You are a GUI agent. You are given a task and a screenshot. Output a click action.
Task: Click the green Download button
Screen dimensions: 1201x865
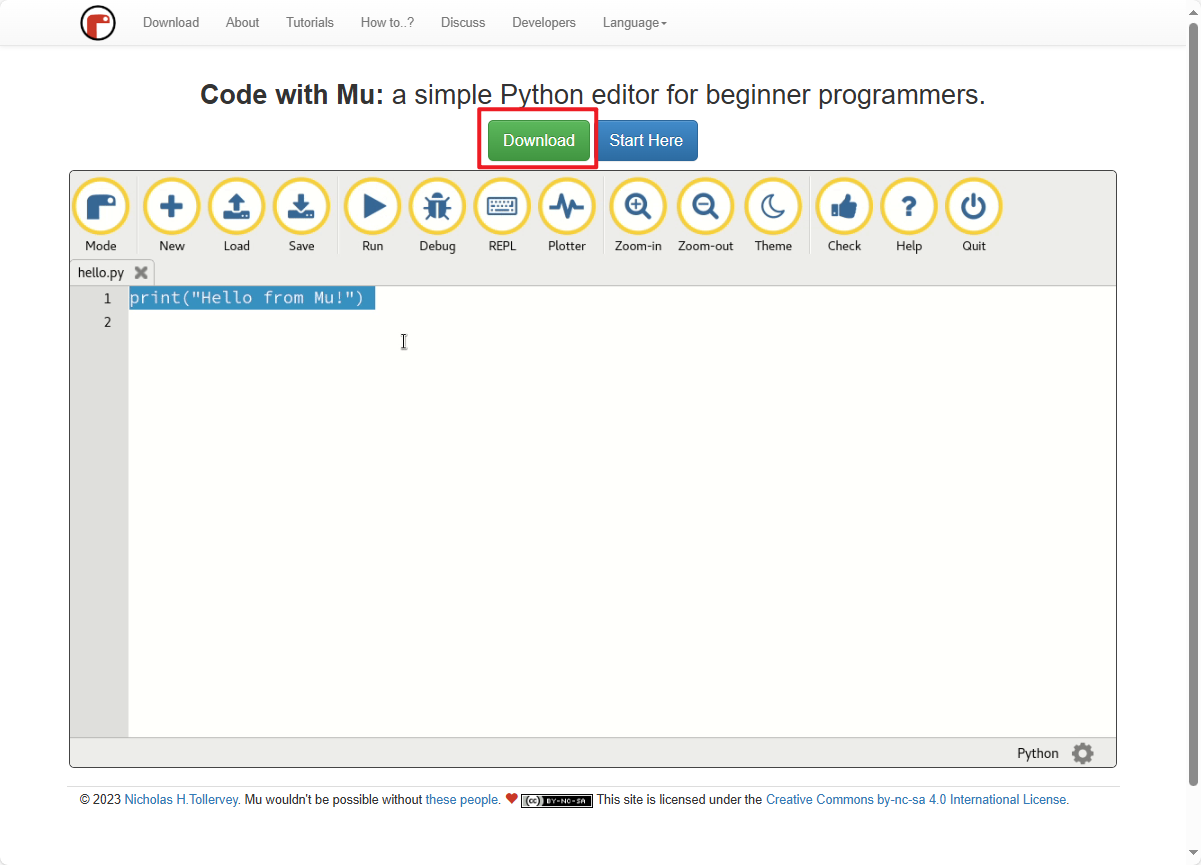tap(539, 140)
